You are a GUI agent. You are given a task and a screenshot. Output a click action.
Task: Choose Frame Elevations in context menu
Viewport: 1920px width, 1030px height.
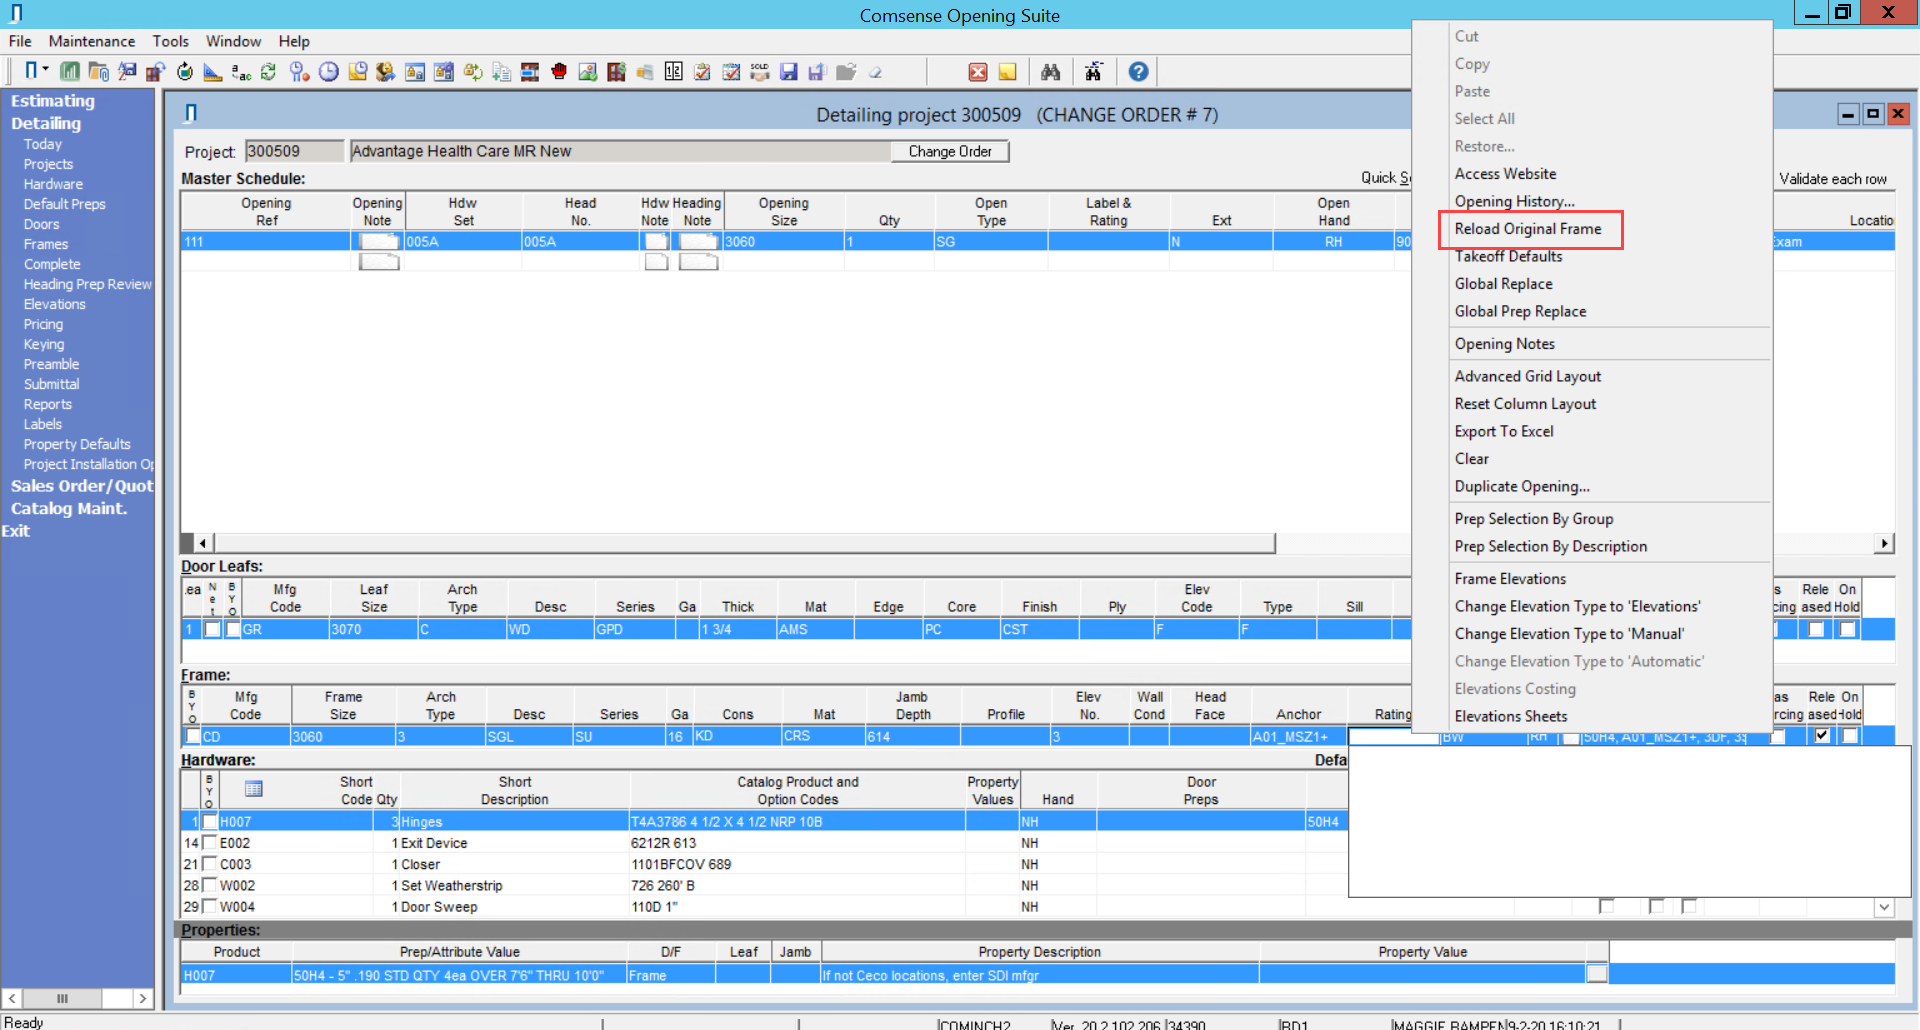[1510, 578]
